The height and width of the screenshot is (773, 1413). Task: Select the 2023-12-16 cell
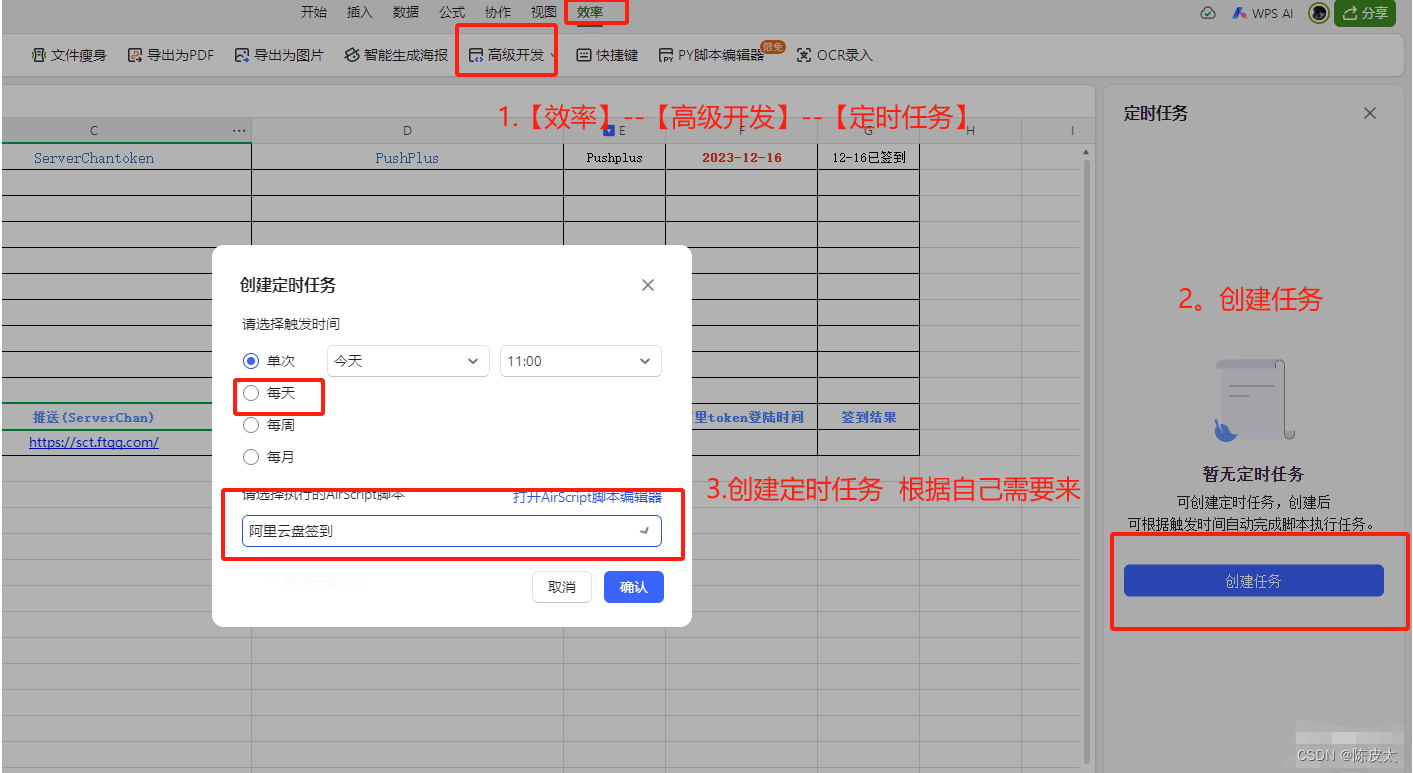741,158
